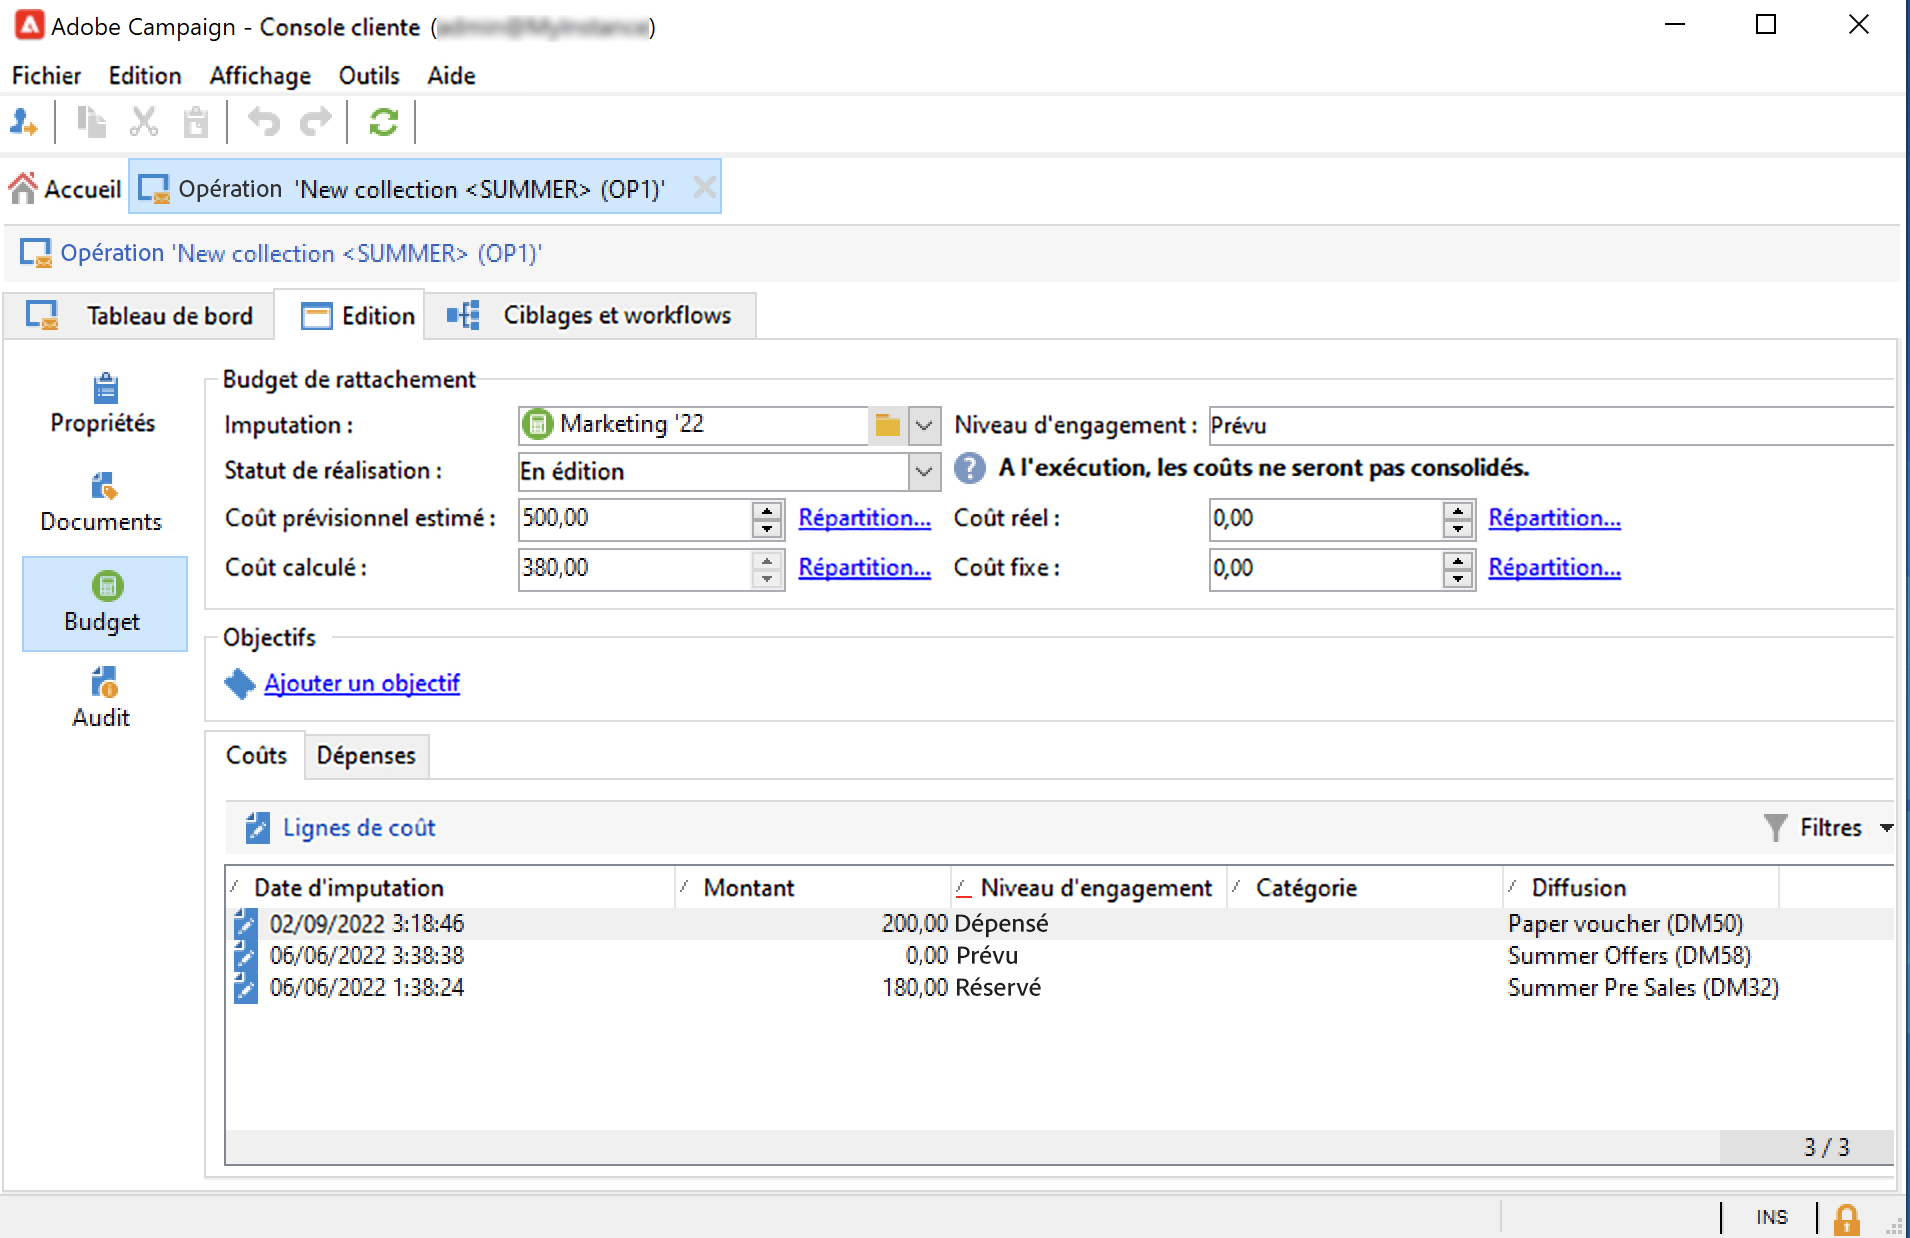Click the Summer Offers (DM58) cell
This screenshot has height=1238, width=1910.
tap(1629, 956)
